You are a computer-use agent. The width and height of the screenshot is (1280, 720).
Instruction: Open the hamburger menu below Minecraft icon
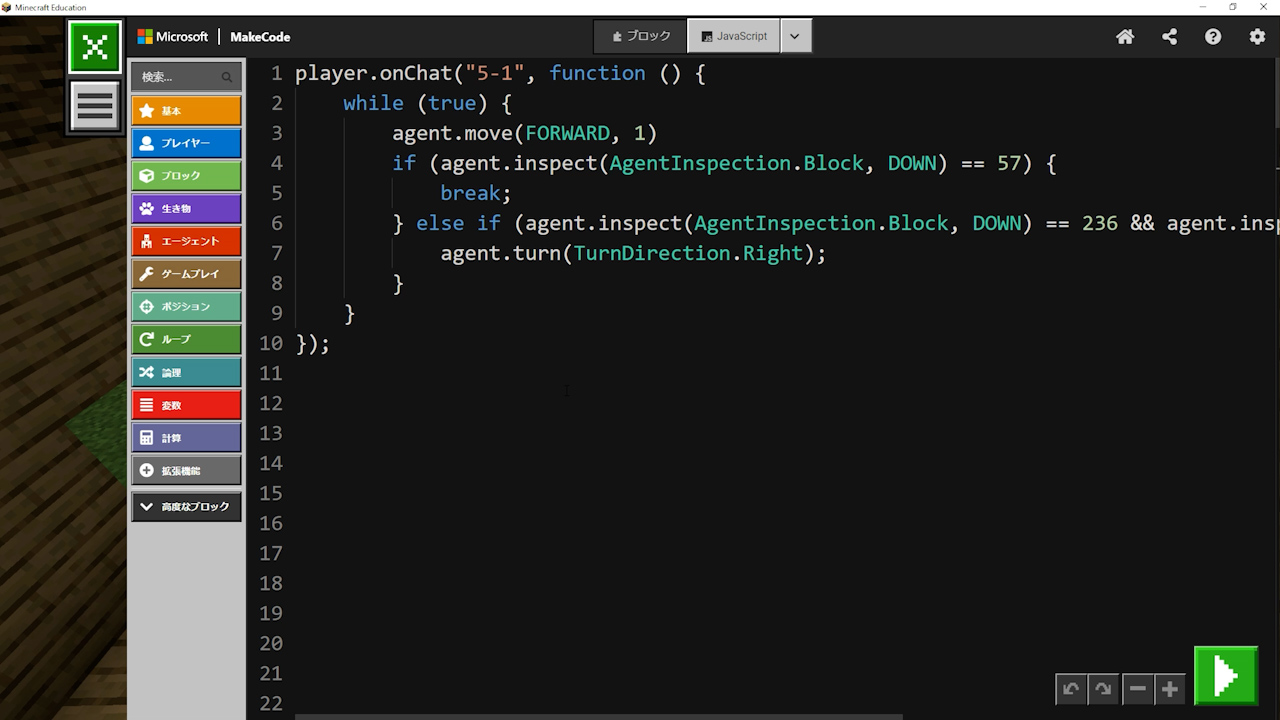coord(95,106)
